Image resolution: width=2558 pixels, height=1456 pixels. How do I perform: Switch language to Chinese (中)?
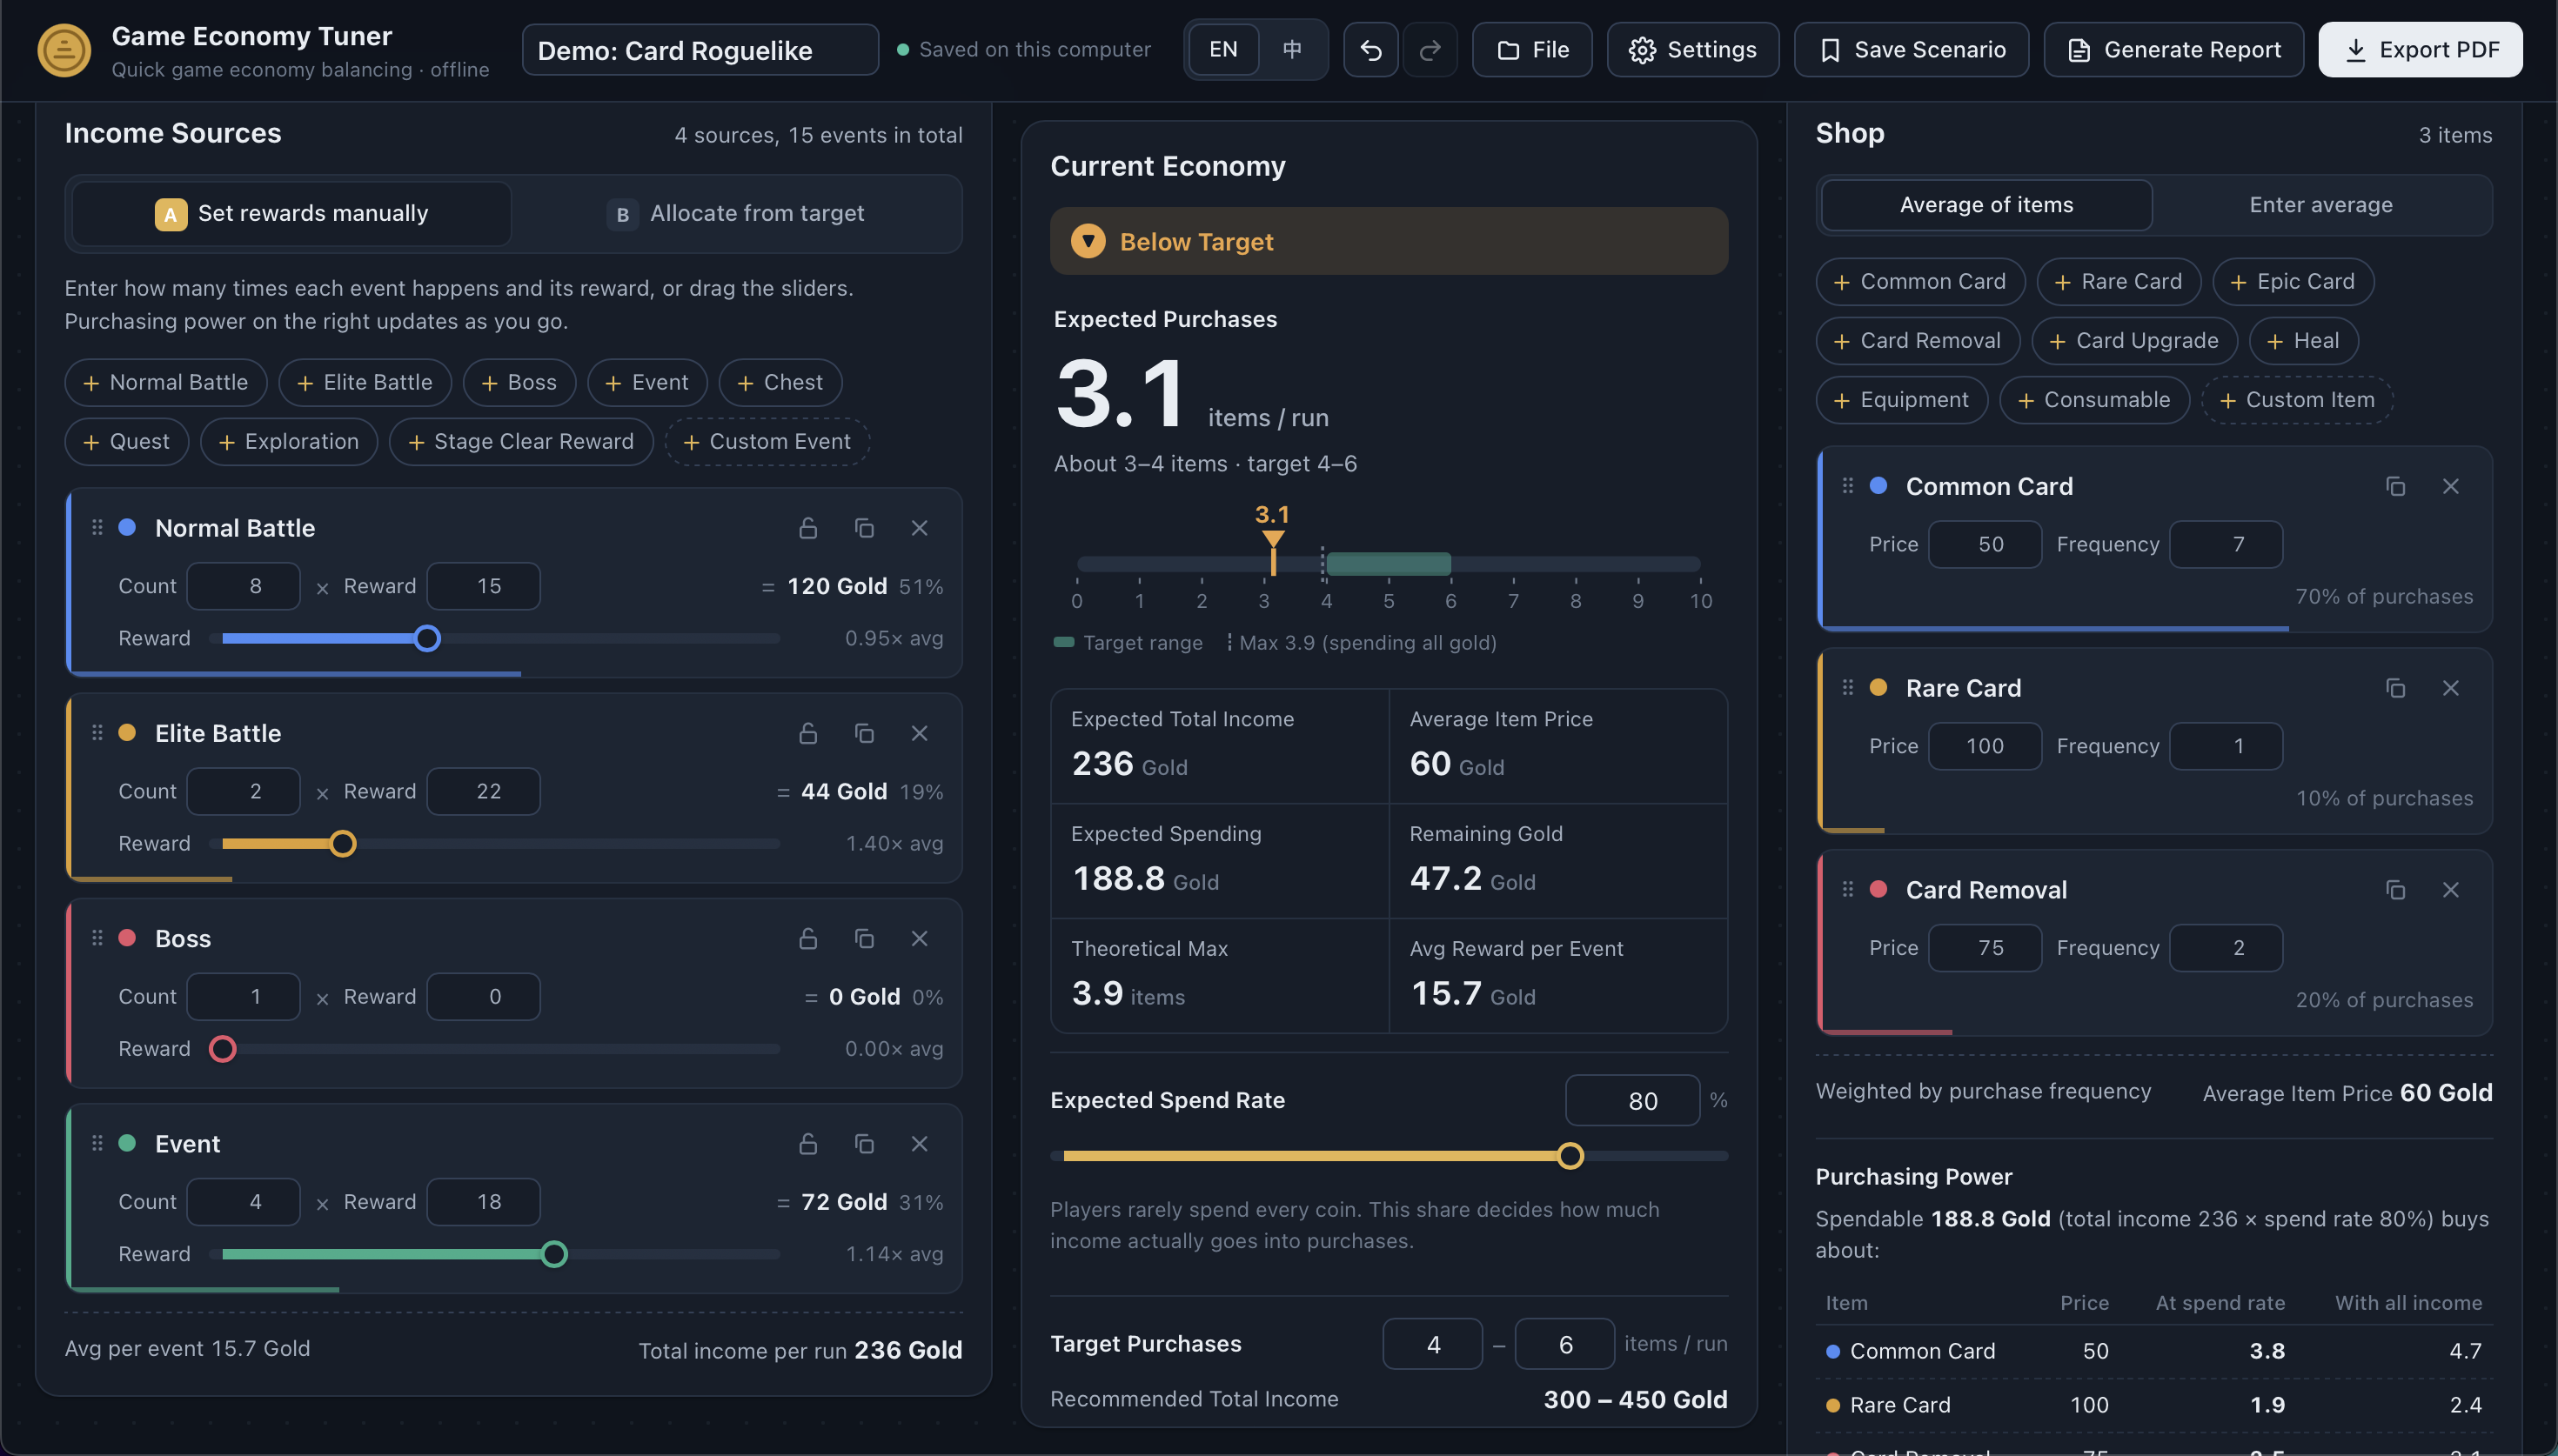click(1292, 50)
